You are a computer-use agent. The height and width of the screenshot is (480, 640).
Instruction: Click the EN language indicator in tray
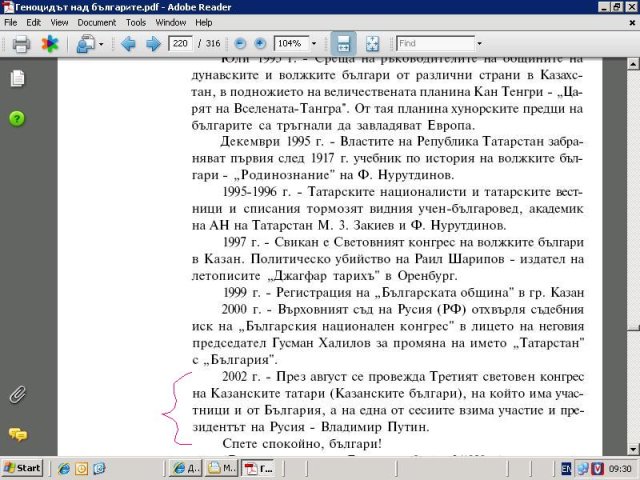[x=566, y=469]
